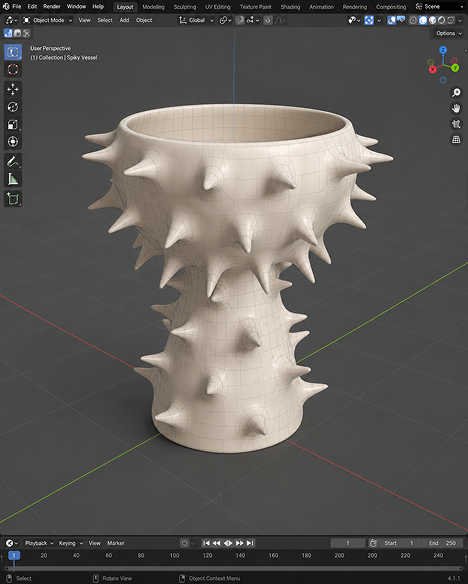Viewport: 468px width, 584px height.
Task: Click the timeline playhead at frame 1
Action: (x=14, y=556)
